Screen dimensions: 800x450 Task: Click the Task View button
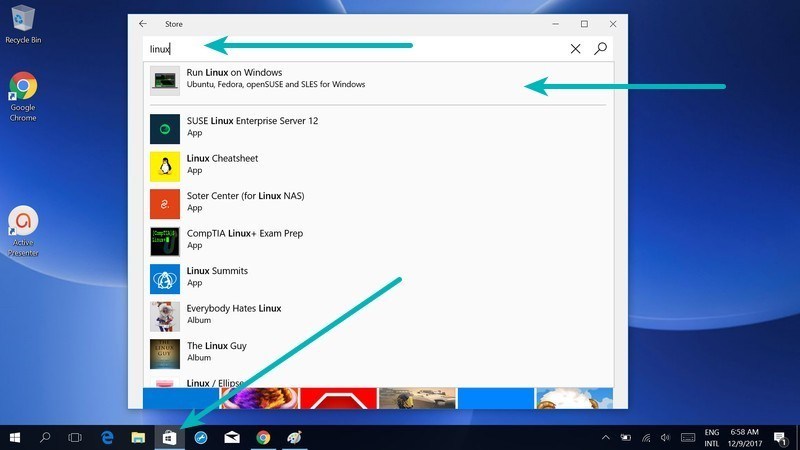pyautogui.click(x=75, y=437)
